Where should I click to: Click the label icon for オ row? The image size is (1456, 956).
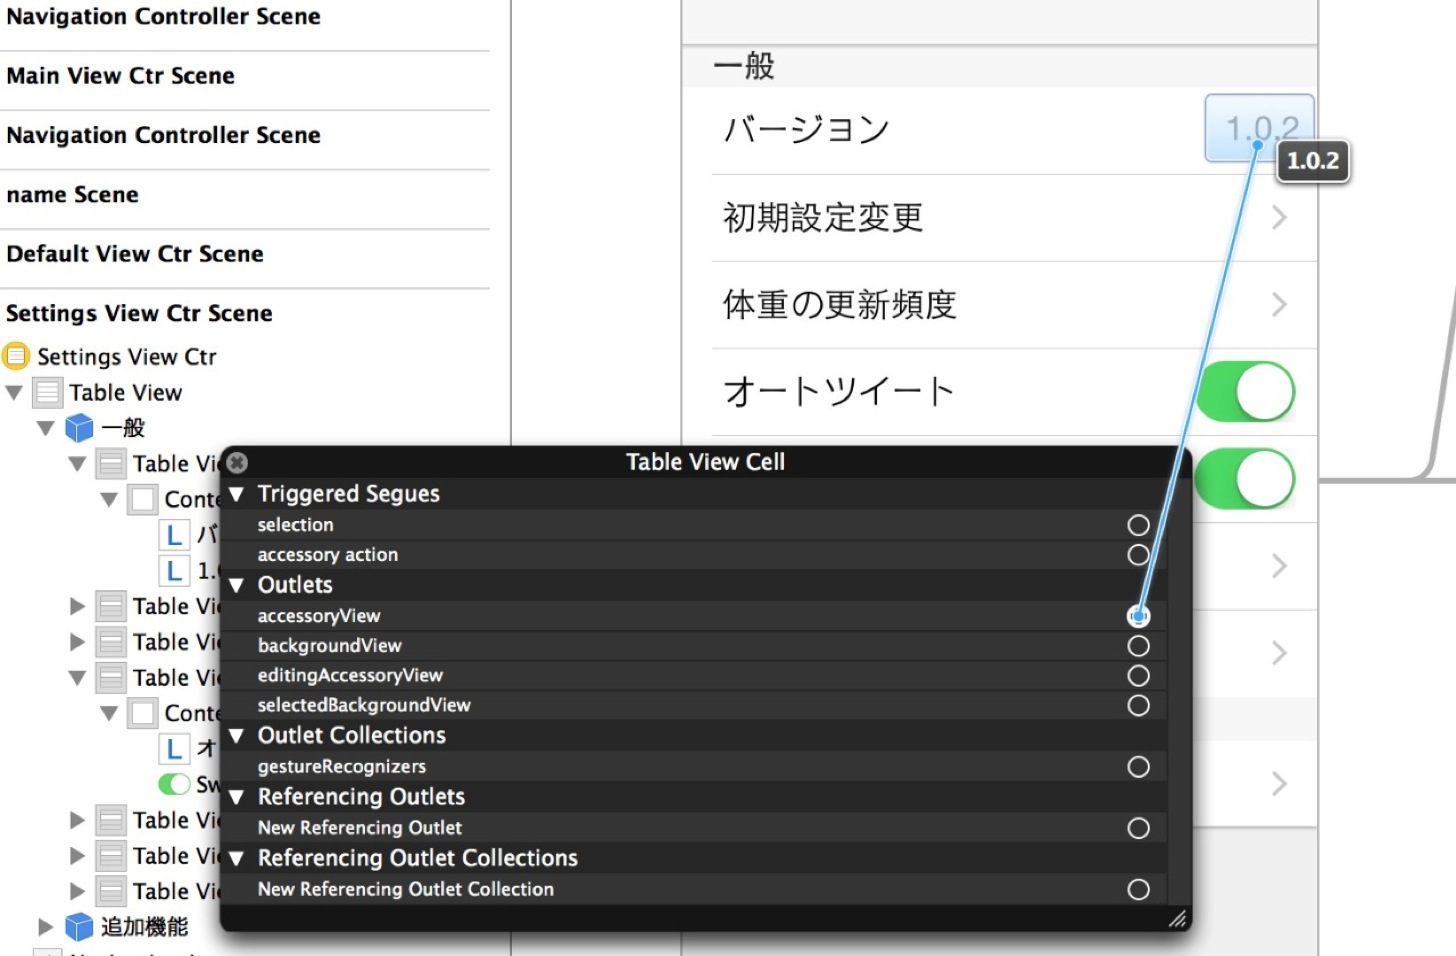tap(174, 749)
